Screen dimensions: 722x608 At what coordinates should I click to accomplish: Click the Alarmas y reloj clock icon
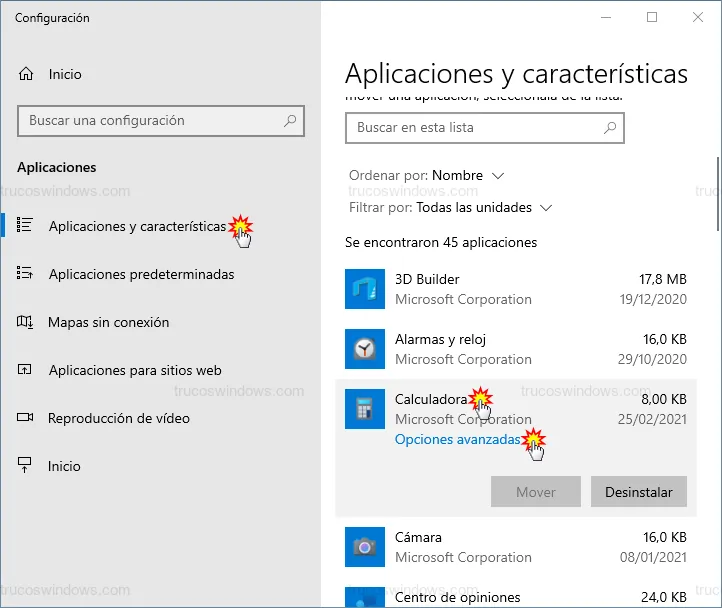click(364, 349)
